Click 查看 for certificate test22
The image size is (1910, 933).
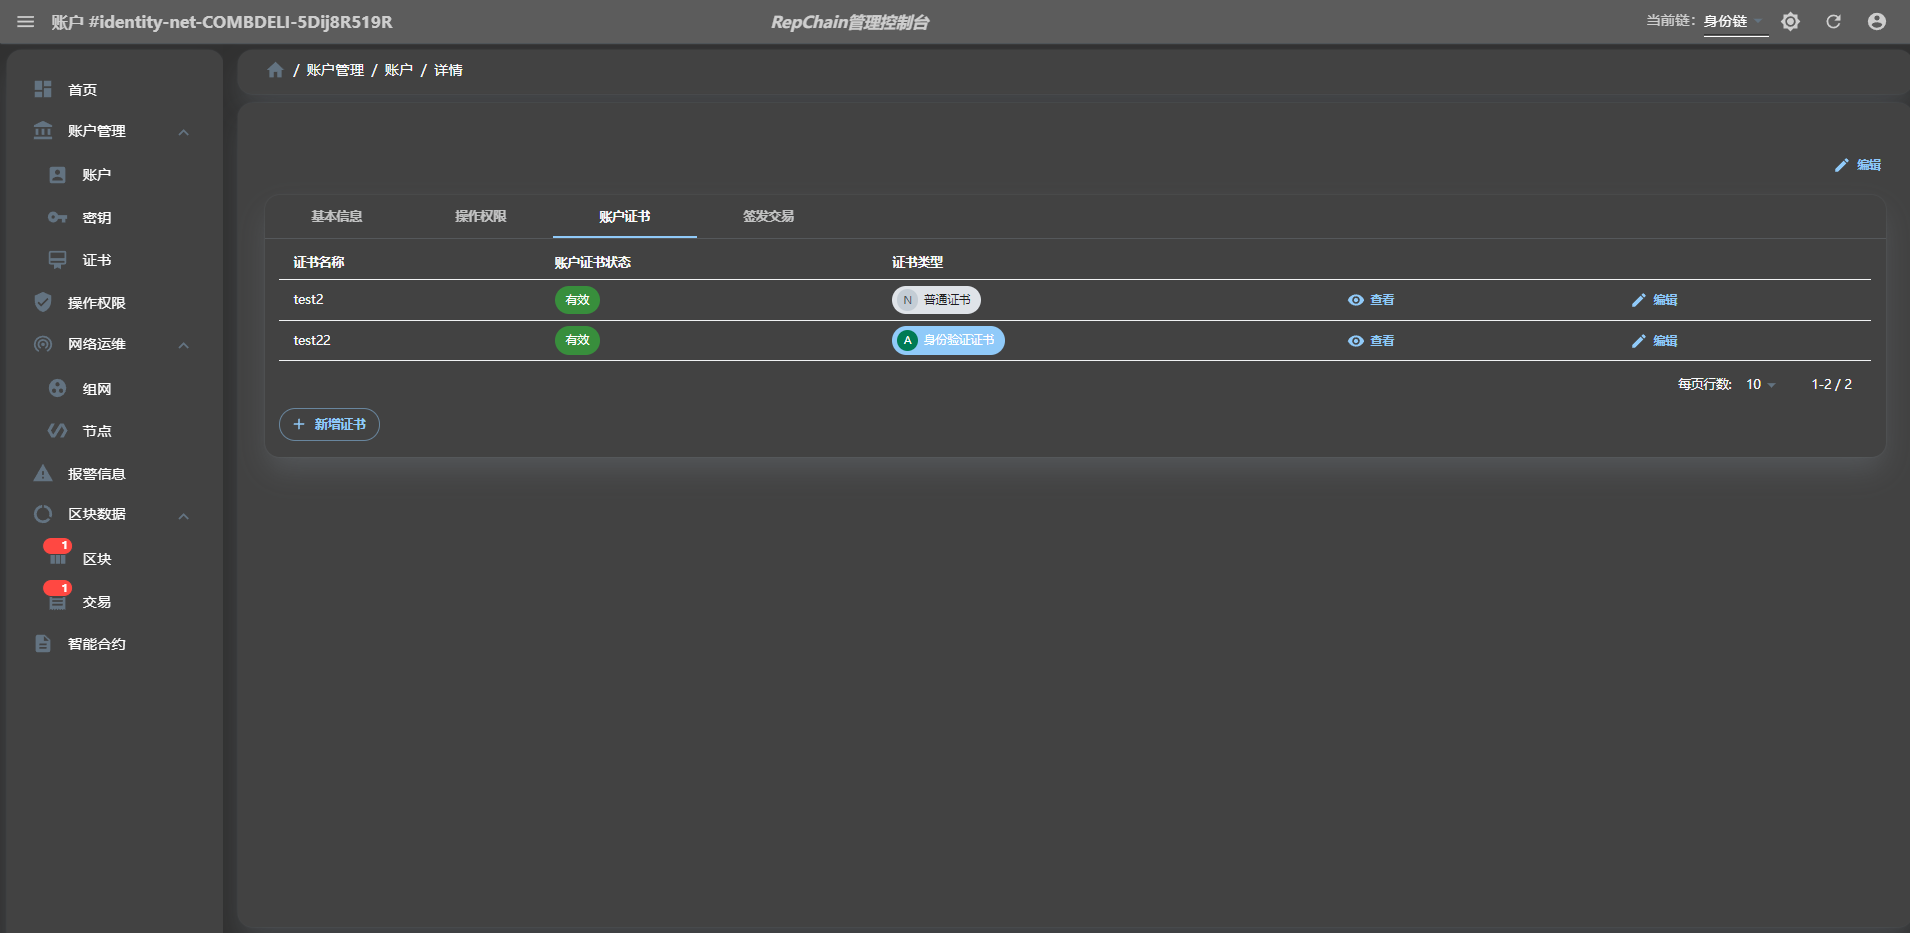1371,341
